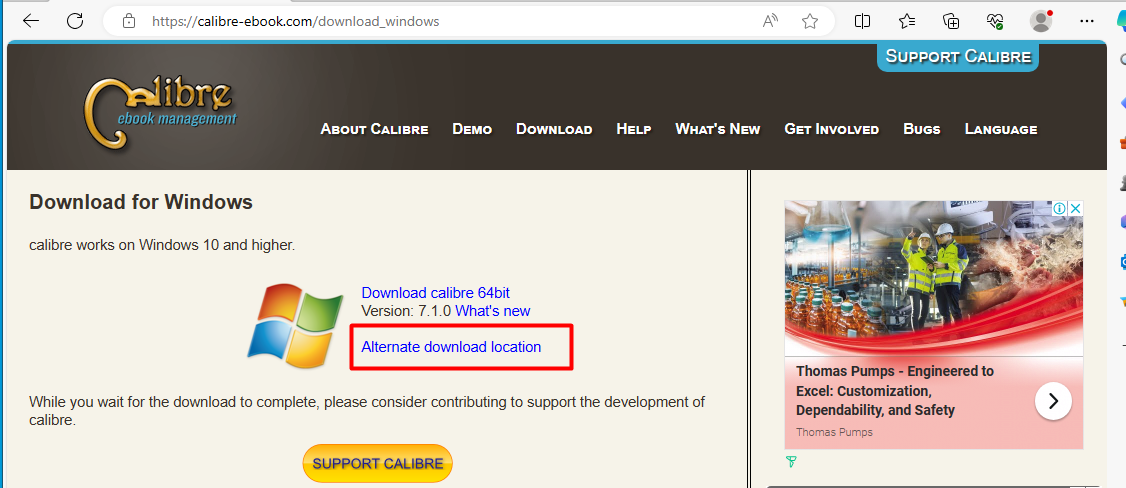Open the user profile avatar

click(1041, 21)
